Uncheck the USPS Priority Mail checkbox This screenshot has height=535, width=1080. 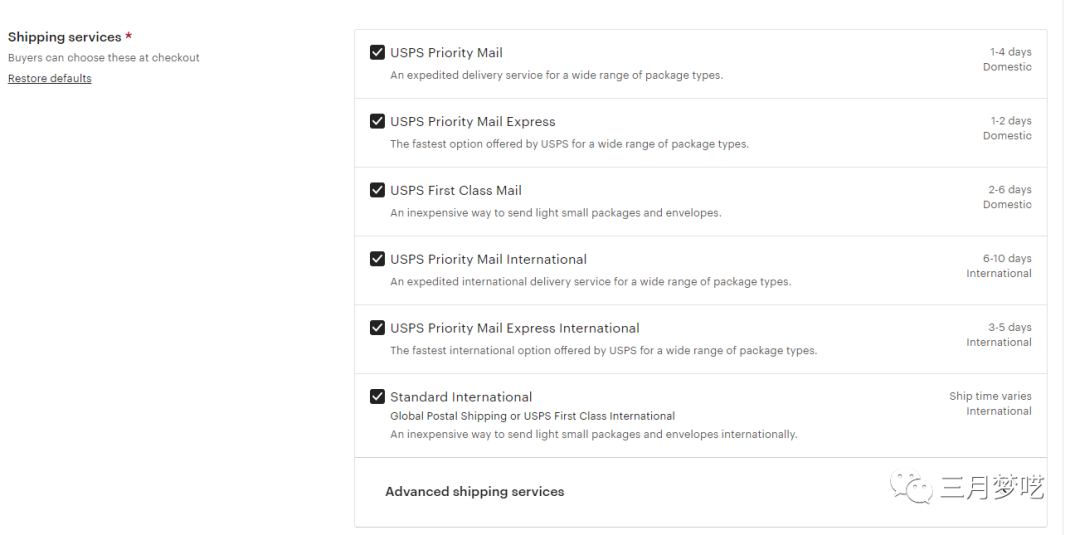[377, 53]
